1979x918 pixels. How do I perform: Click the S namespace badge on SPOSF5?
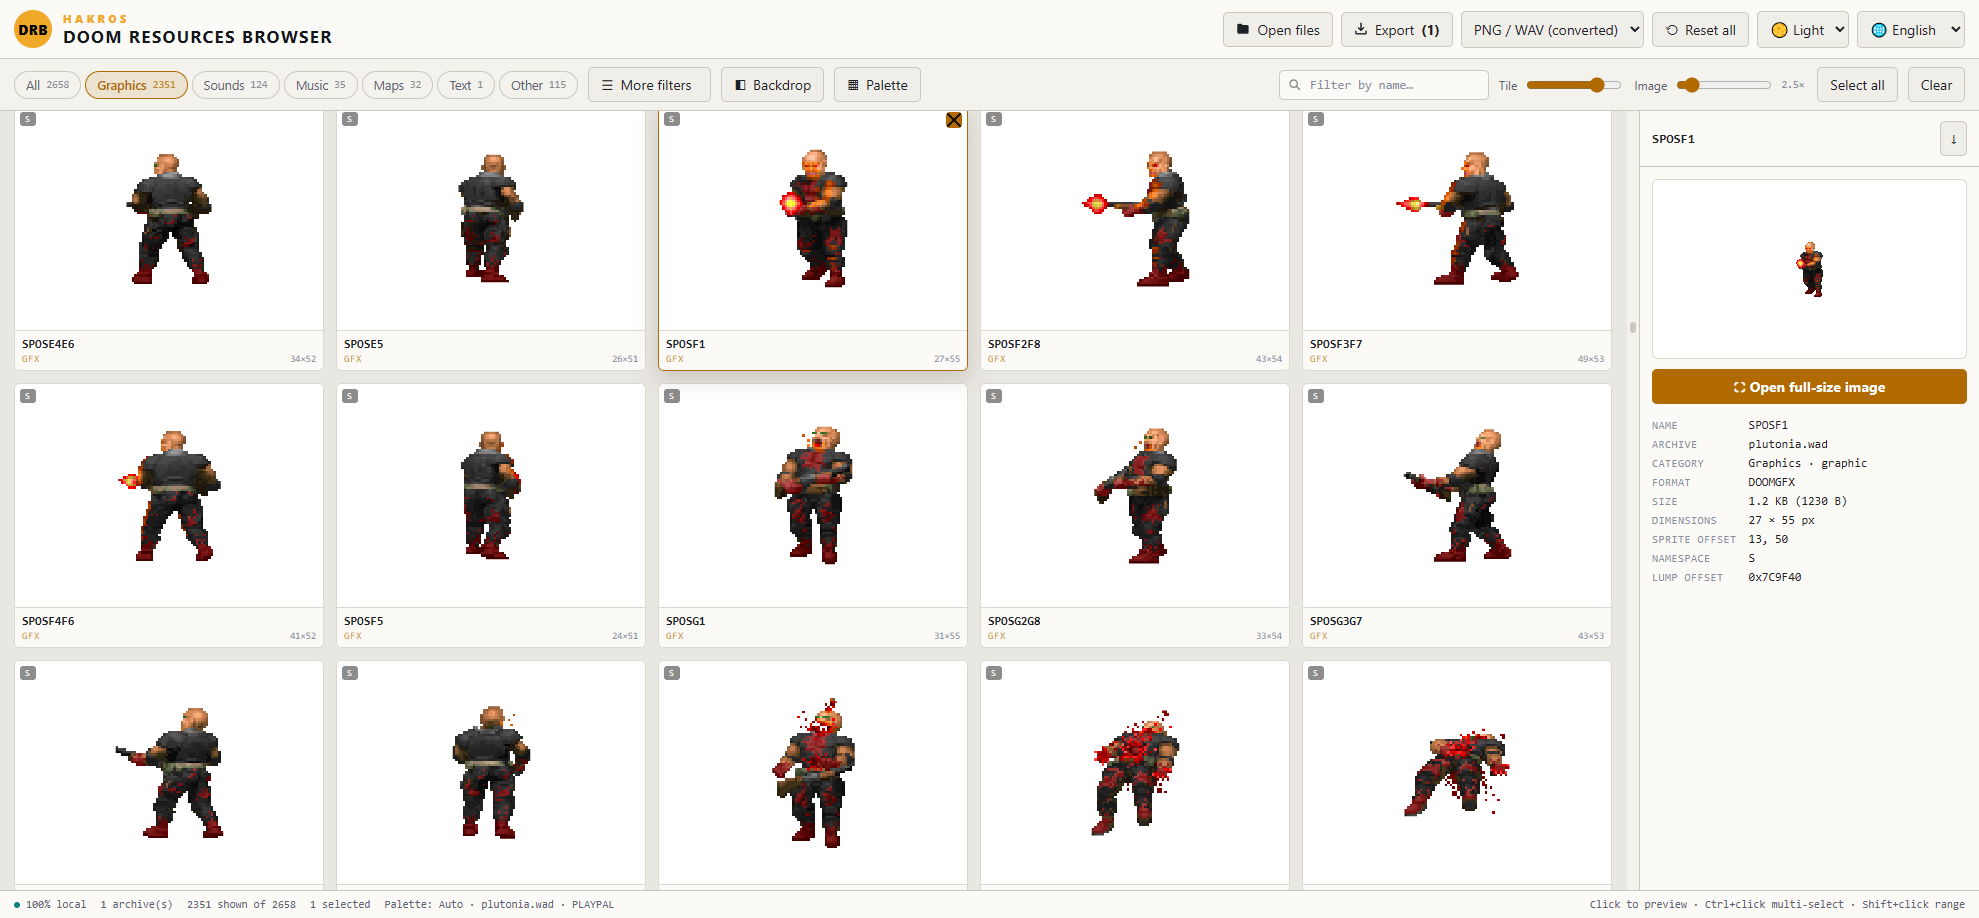[350, 396]
